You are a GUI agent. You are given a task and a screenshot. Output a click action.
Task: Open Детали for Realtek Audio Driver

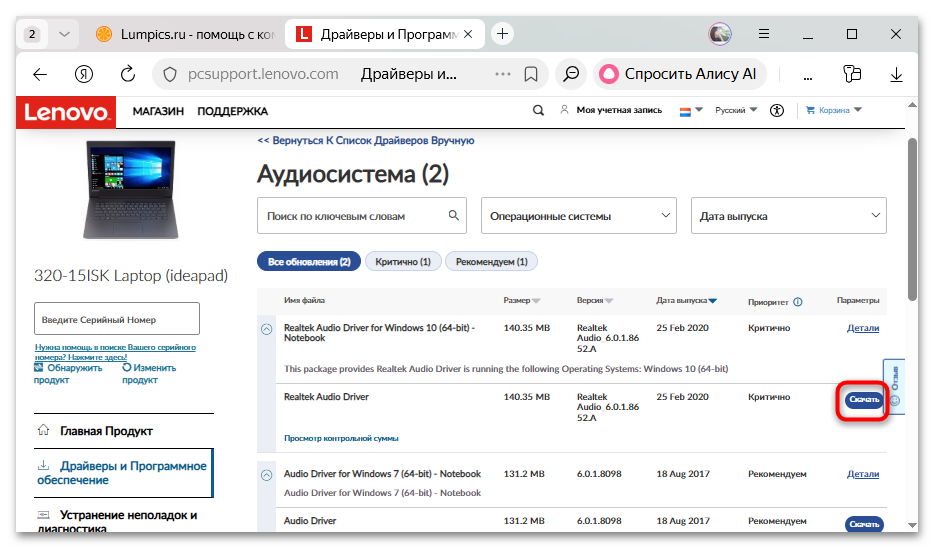[x=863, y=328]
